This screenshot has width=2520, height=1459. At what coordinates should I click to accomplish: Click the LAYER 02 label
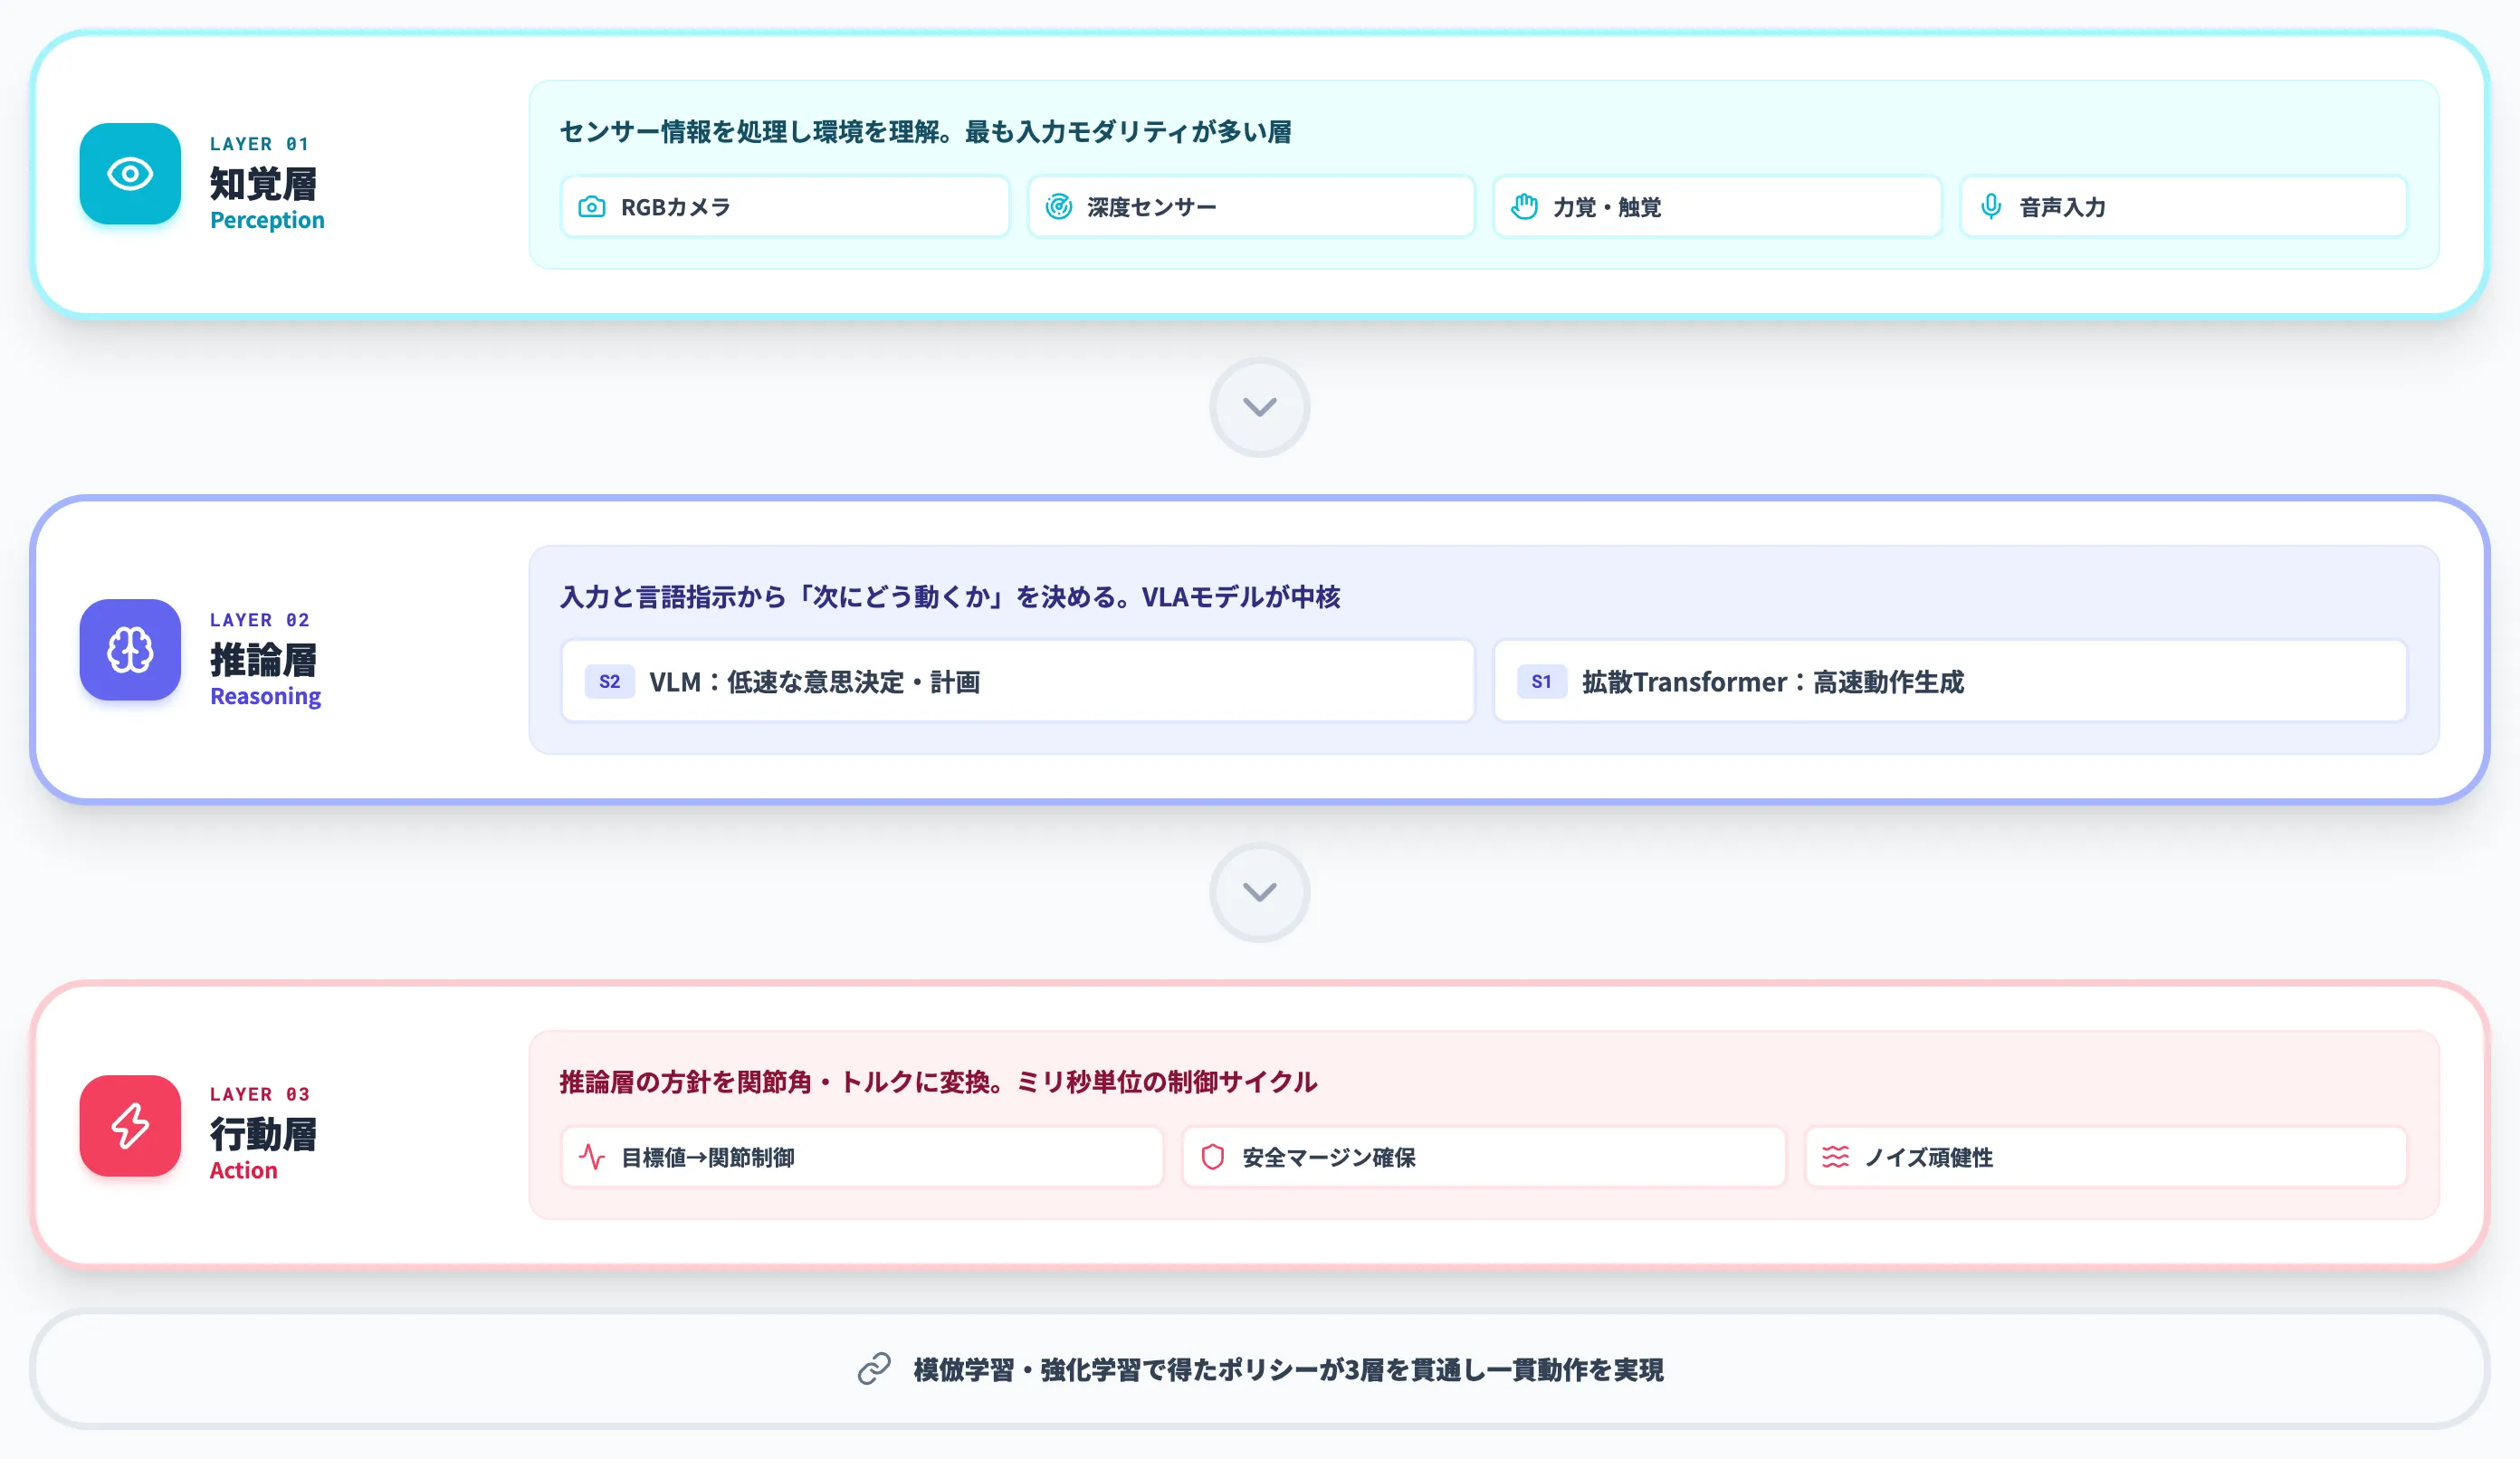pos(260,620)
